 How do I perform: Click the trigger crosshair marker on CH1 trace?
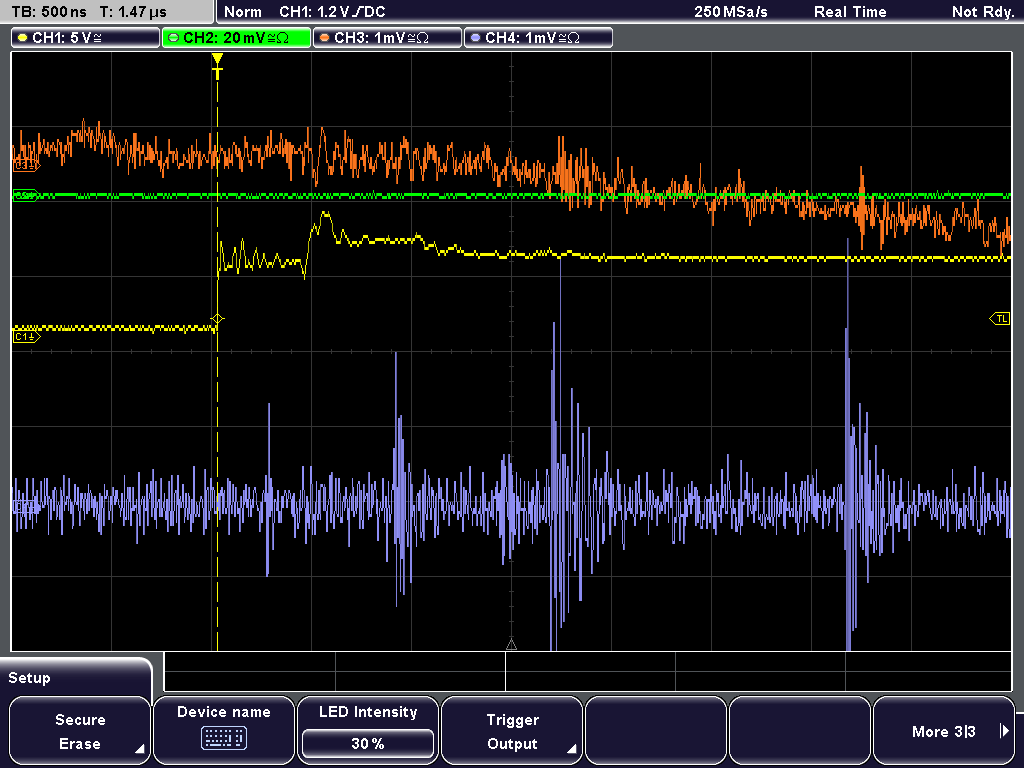pos(217,319)
